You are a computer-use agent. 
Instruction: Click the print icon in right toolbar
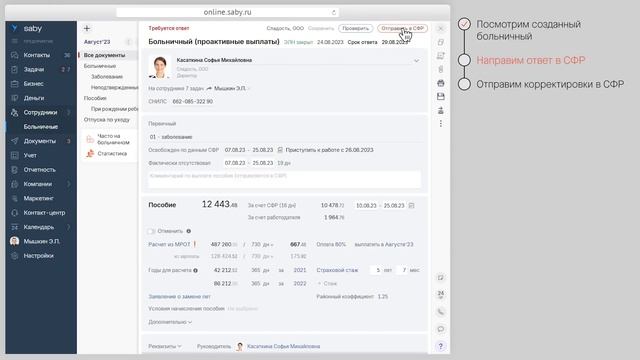click(440, 83)
